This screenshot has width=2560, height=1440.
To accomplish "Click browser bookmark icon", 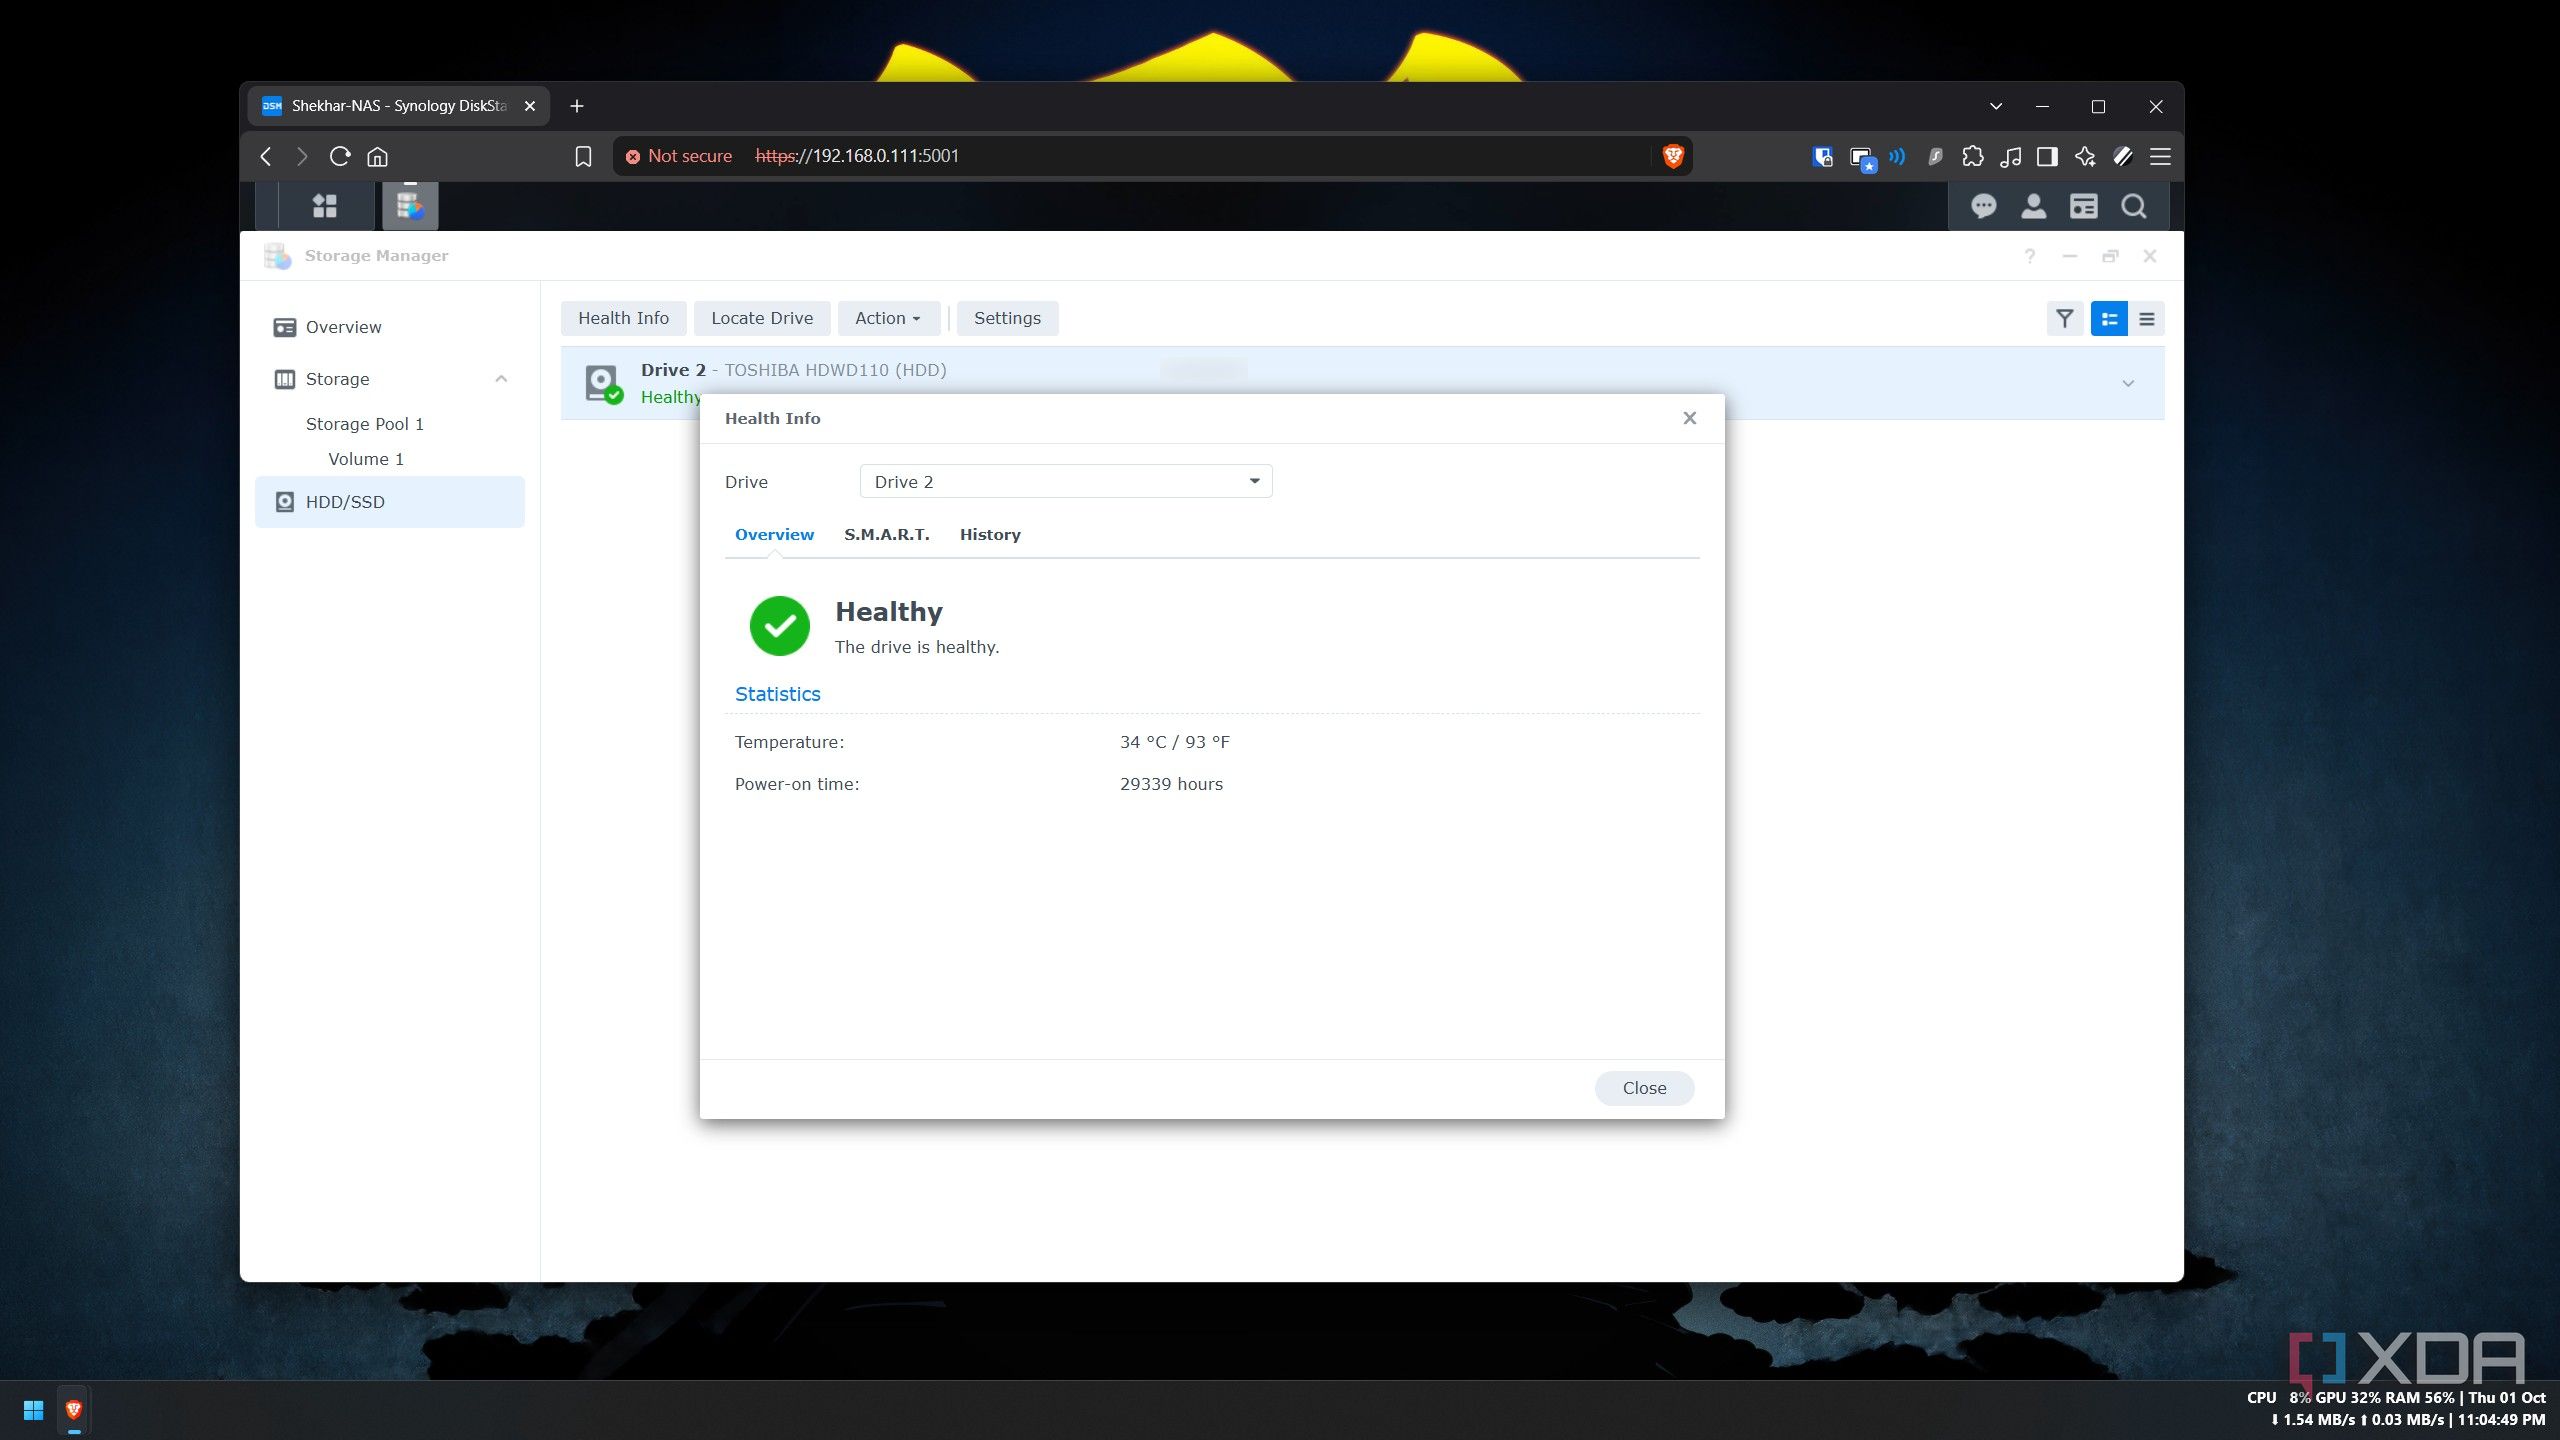I will (583, 156).
